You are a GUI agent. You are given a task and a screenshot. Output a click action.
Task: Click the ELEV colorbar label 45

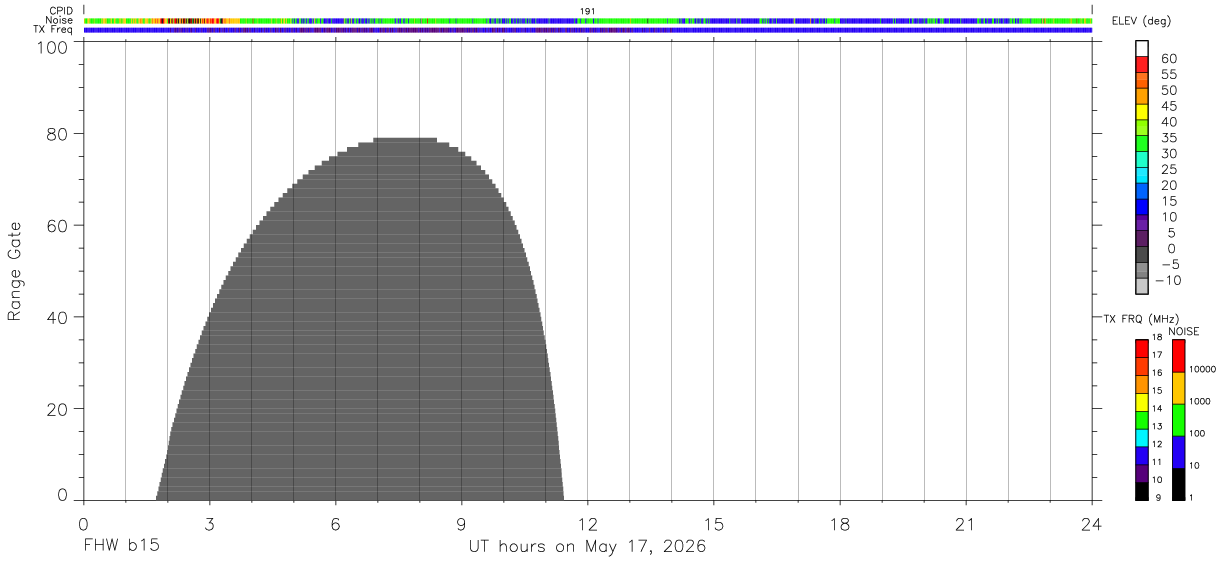pos(1169,106)
